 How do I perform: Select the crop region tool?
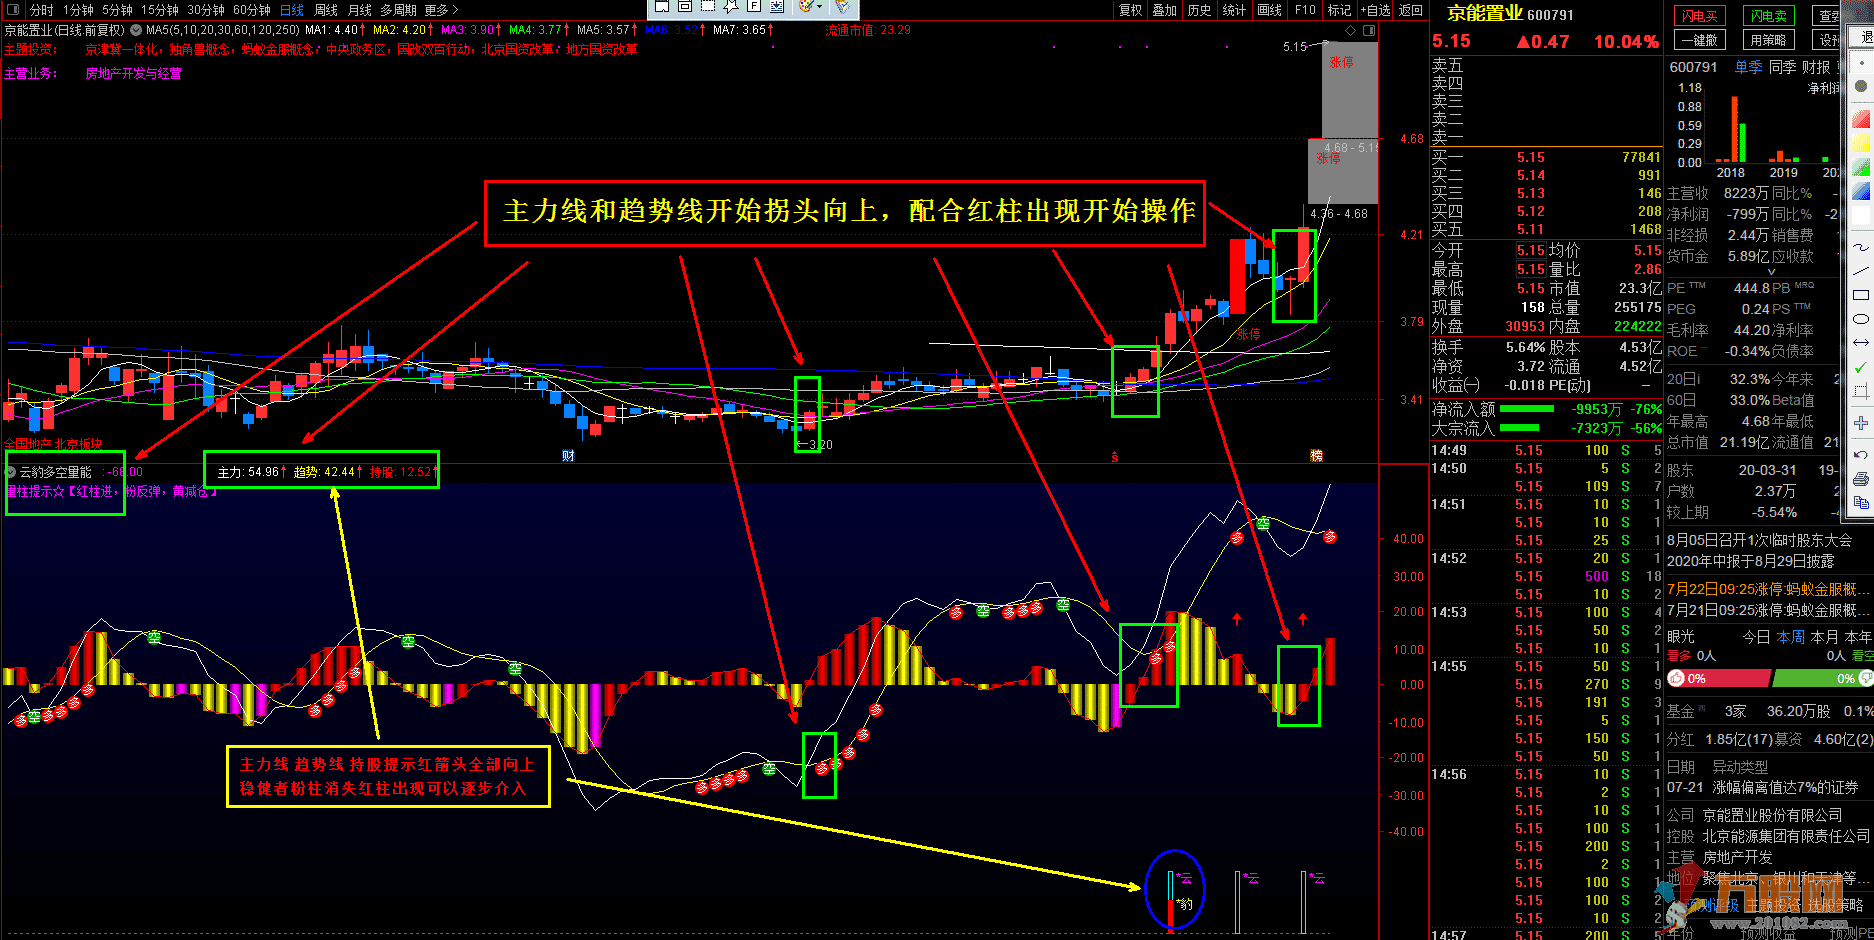[1861, 391]
